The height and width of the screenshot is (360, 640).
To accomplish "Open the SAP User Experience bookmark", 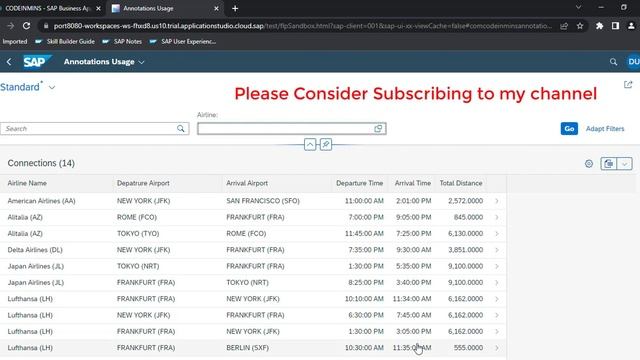I will point(183,41).
